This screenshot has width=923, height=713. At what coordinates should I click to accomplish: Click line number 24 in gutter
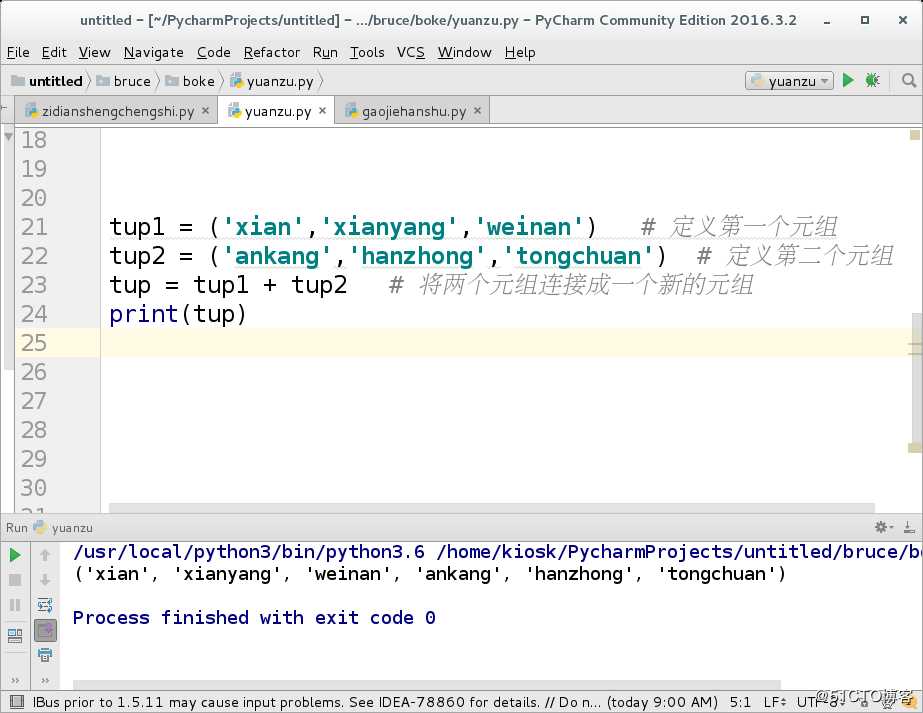[x=34, y=314]
